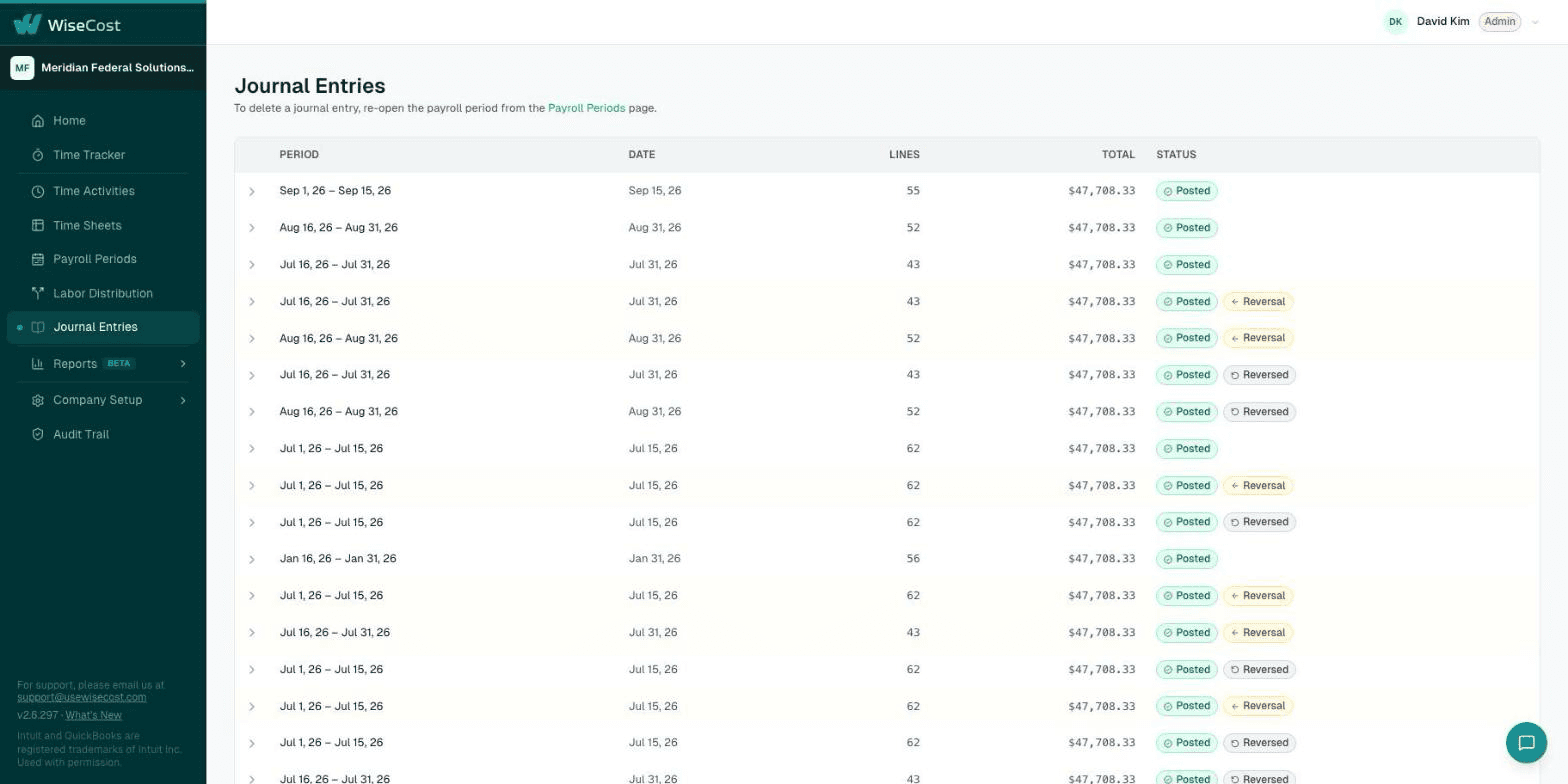Expand the Company Setup submenu chevron
Viewport: 1568px width, 784px height.
coord(183,400)
